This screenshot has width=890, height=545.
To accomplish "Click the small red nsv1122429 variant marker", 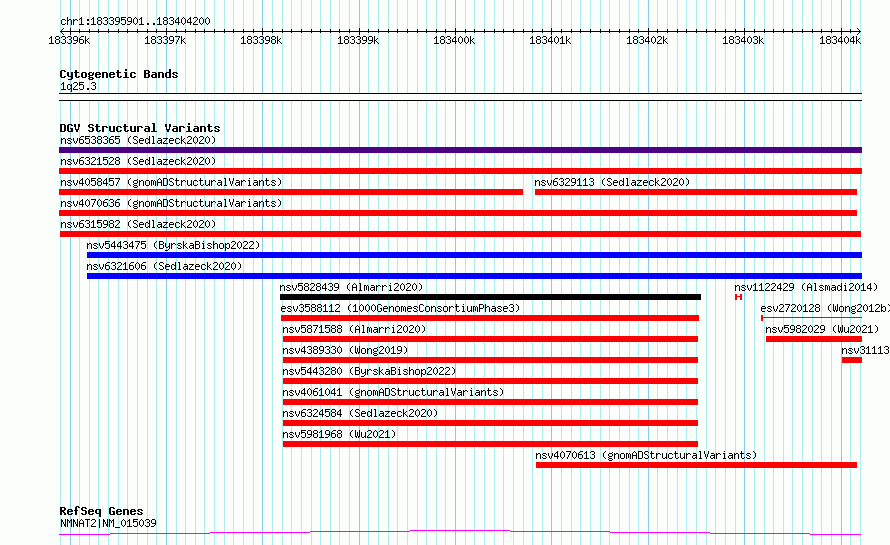I will point(738,297).
